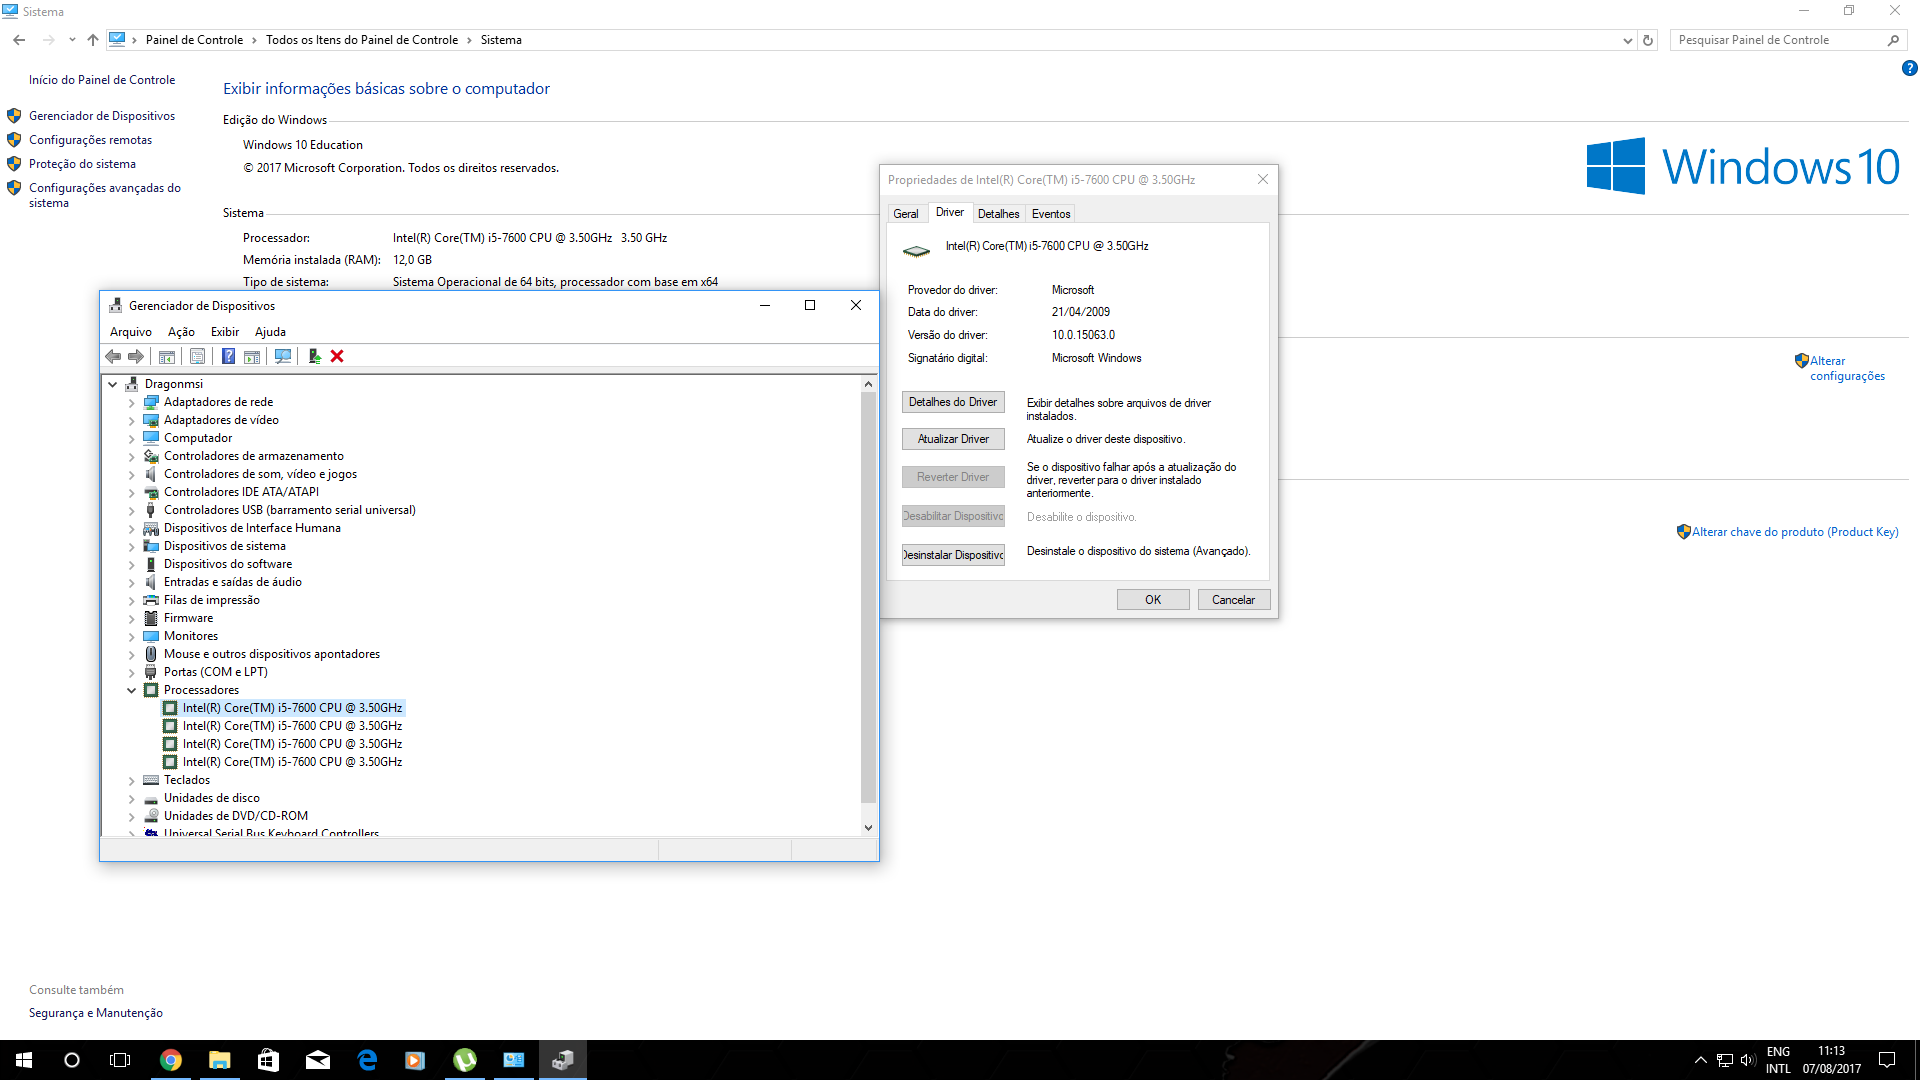Viewport: 1920px width, 1080px height.
Task: Open Proteção do sistema link
Action: 82,164
